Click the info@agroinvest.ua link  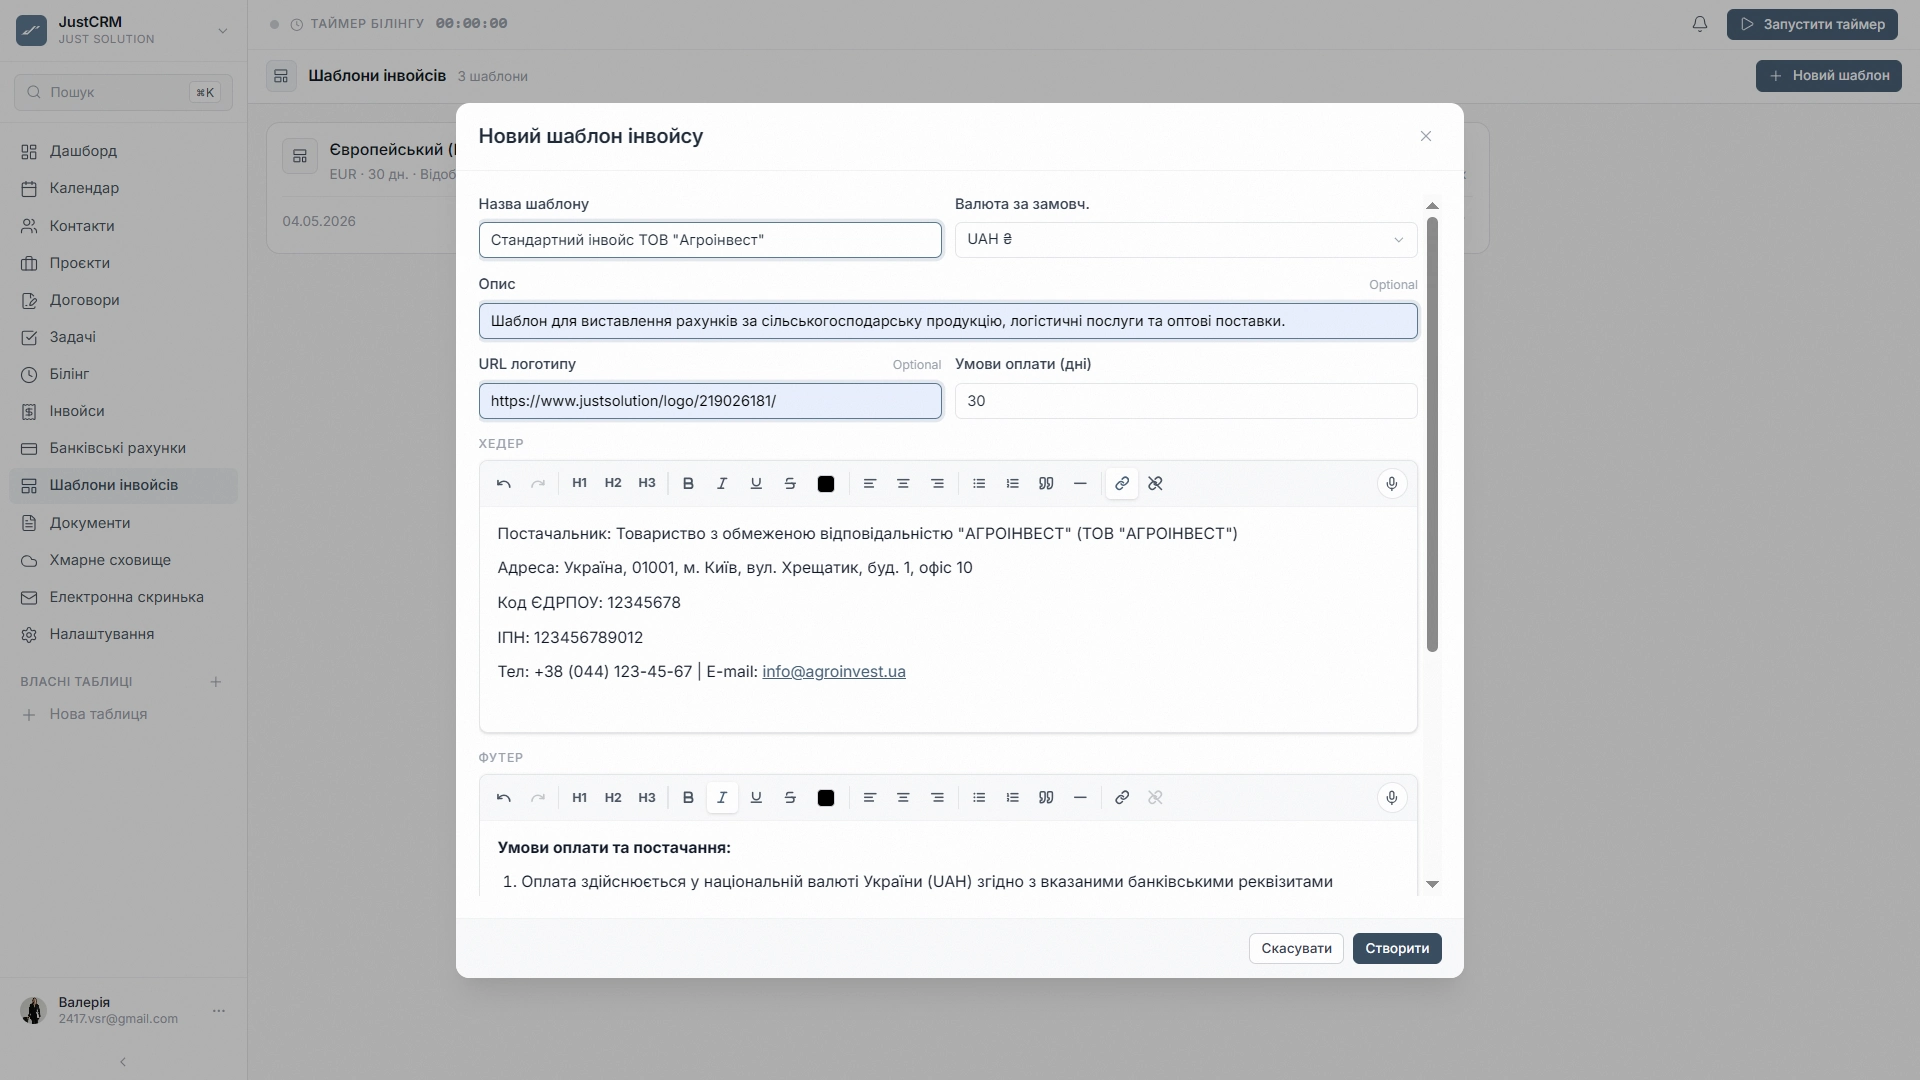(x=834, y=672)
